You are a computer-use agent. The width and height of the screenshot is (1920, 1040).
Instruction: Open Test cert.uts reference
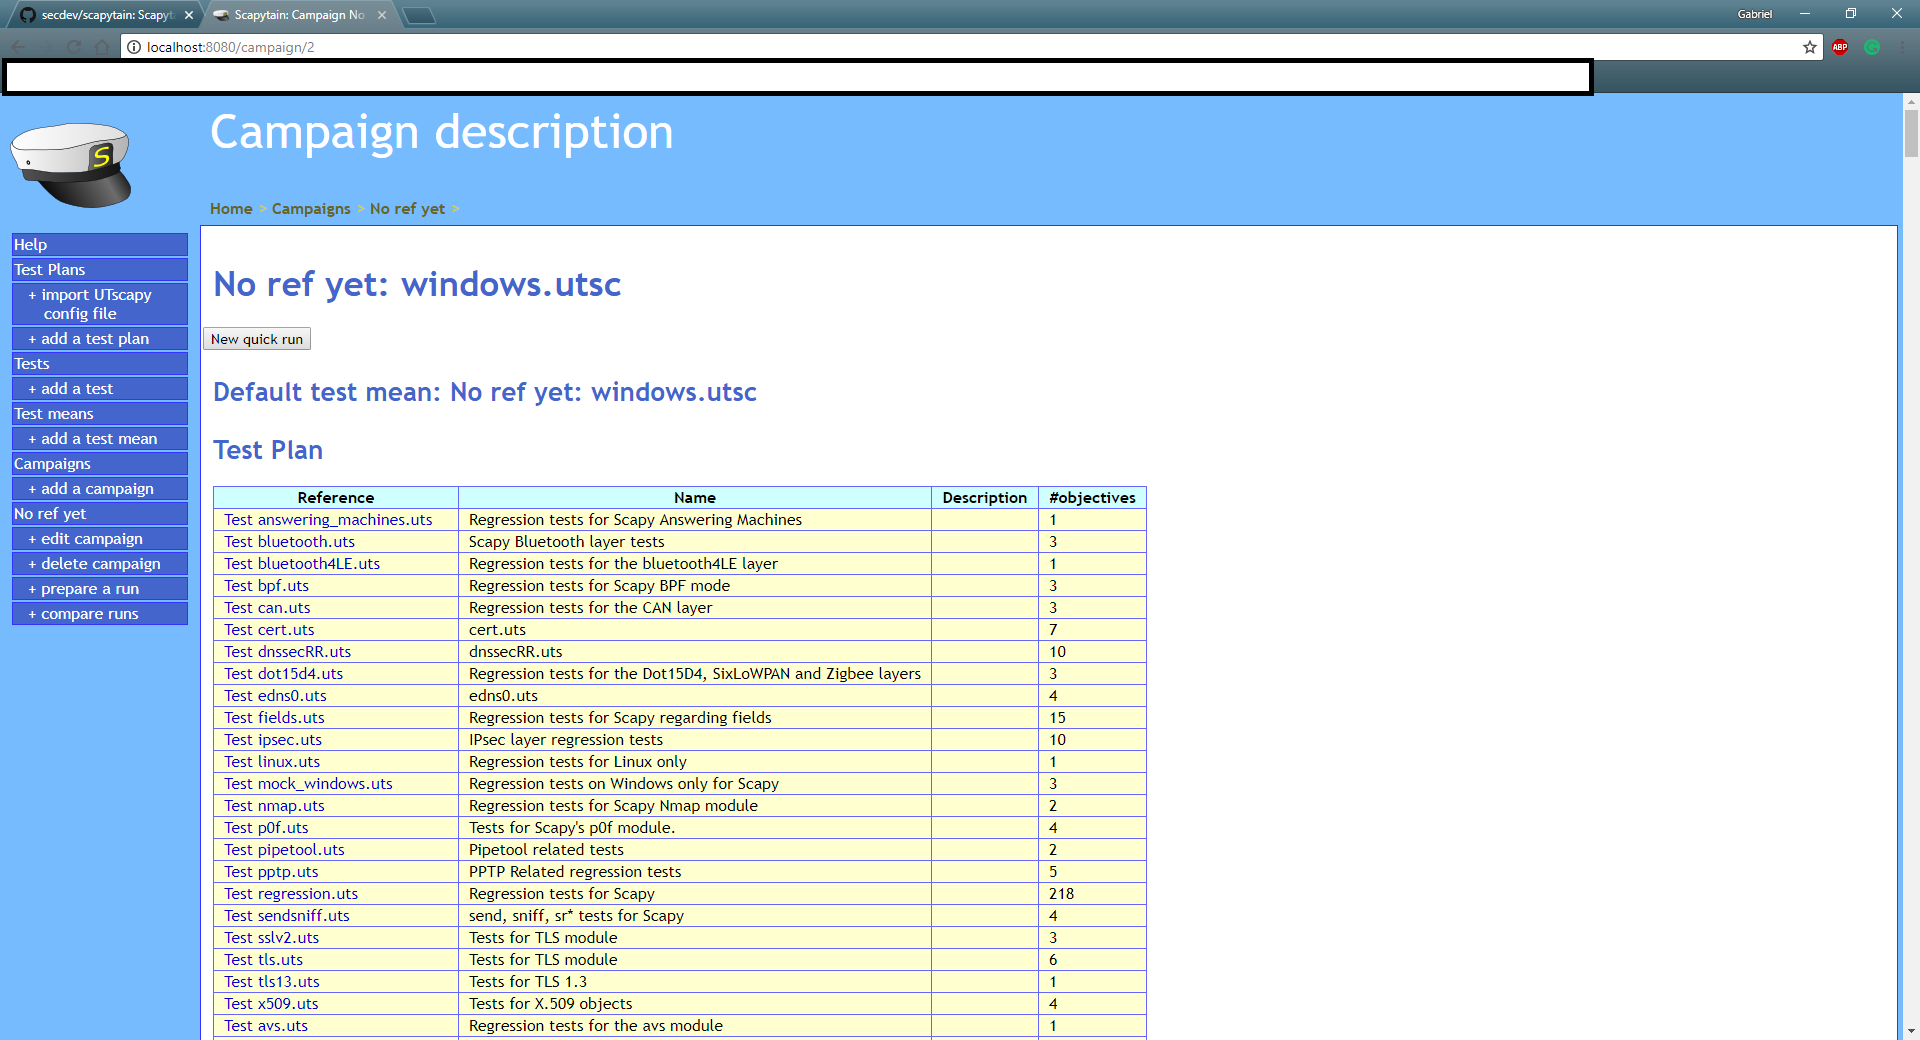[x=269, y=630]
